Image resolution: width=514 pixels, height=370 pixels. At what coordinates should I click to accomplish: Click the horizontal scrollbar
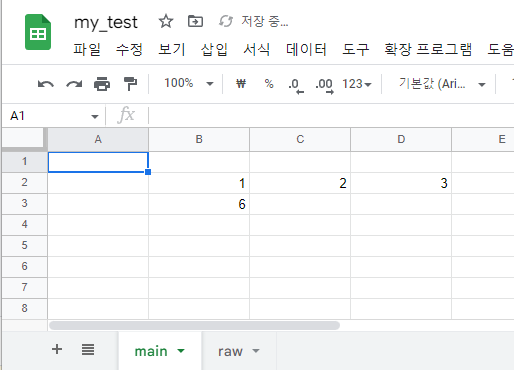(194, 325)
